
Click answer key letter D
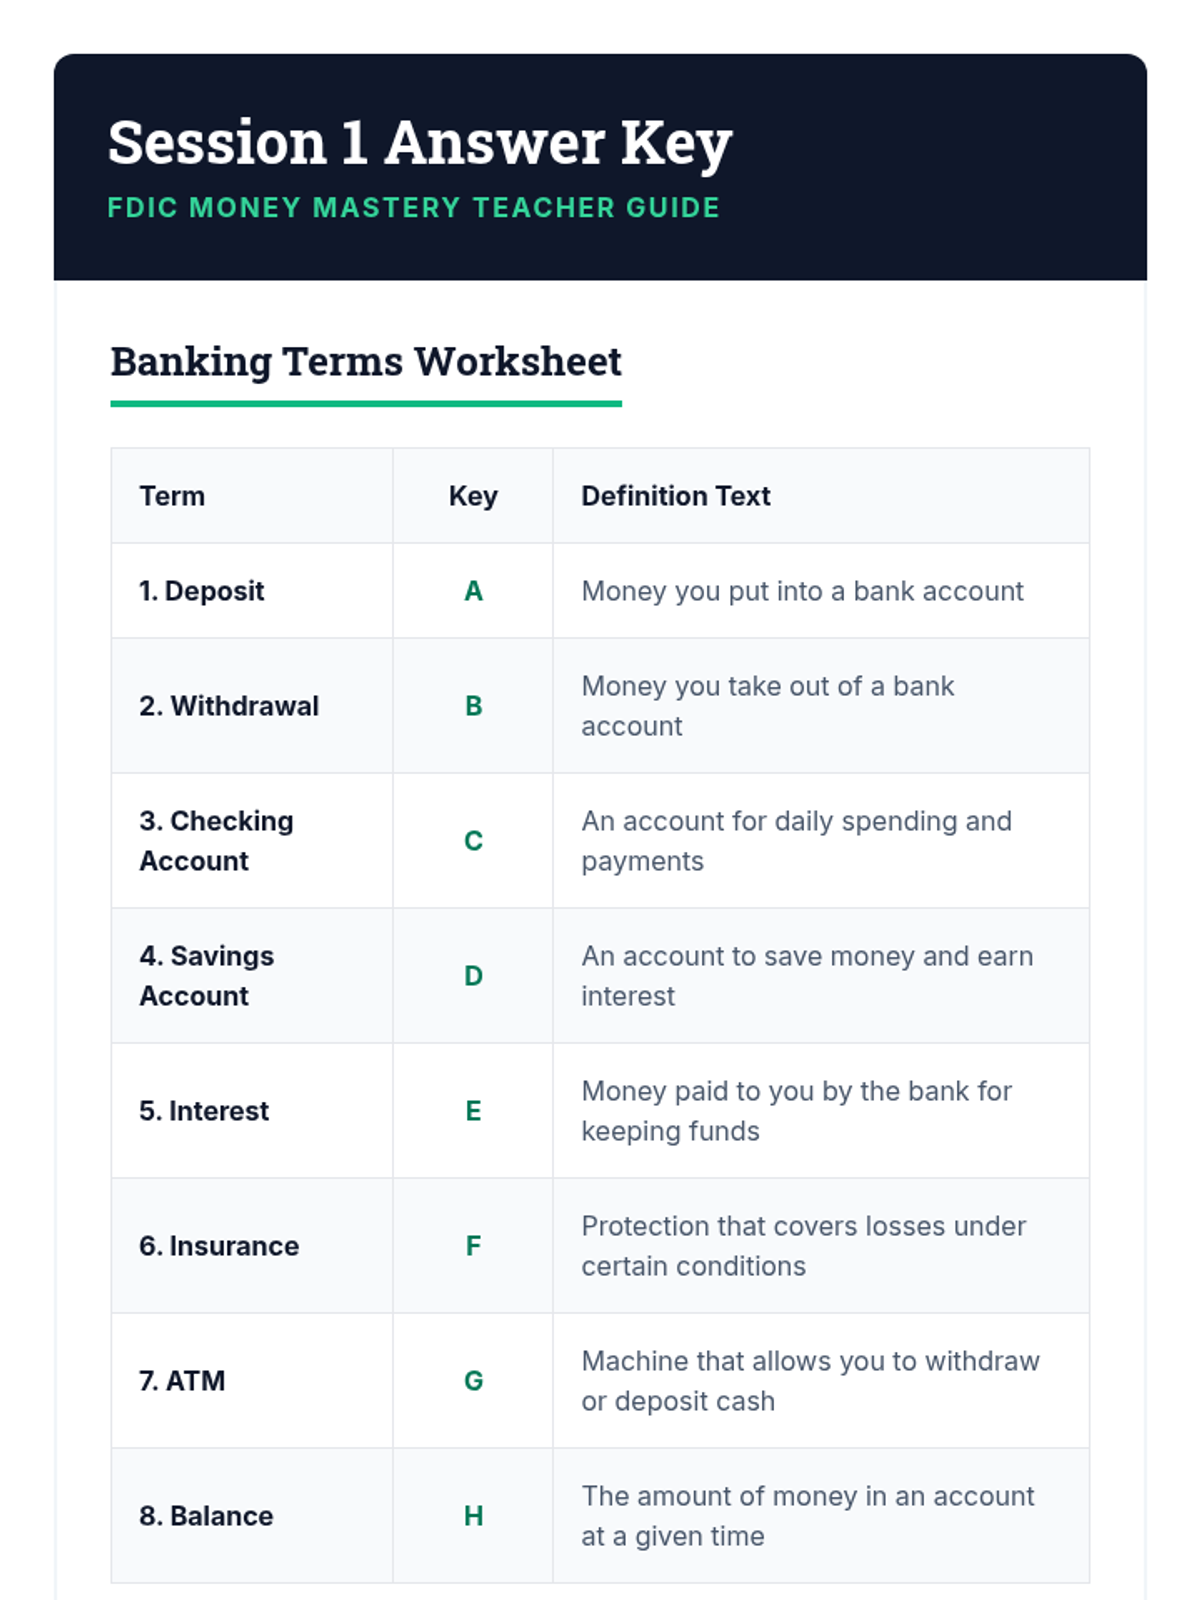pyautogui.click(x=473, y=976)
